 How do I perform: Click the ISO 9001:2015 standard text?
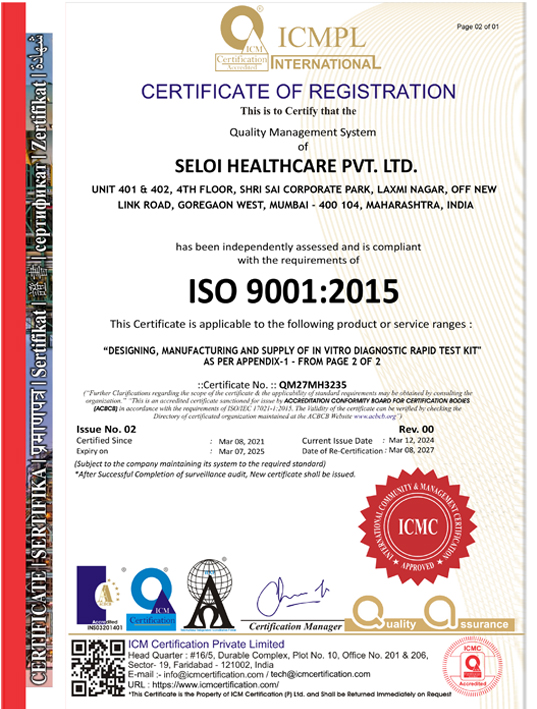point(294,291)
